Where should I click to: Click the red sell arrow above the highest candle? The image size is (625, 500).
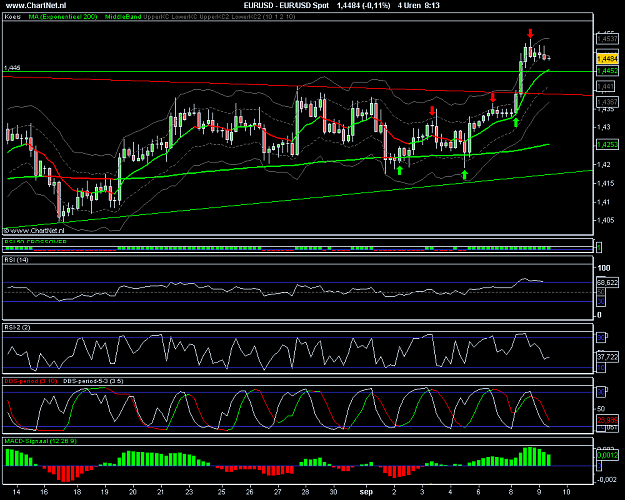pos(530,33)
